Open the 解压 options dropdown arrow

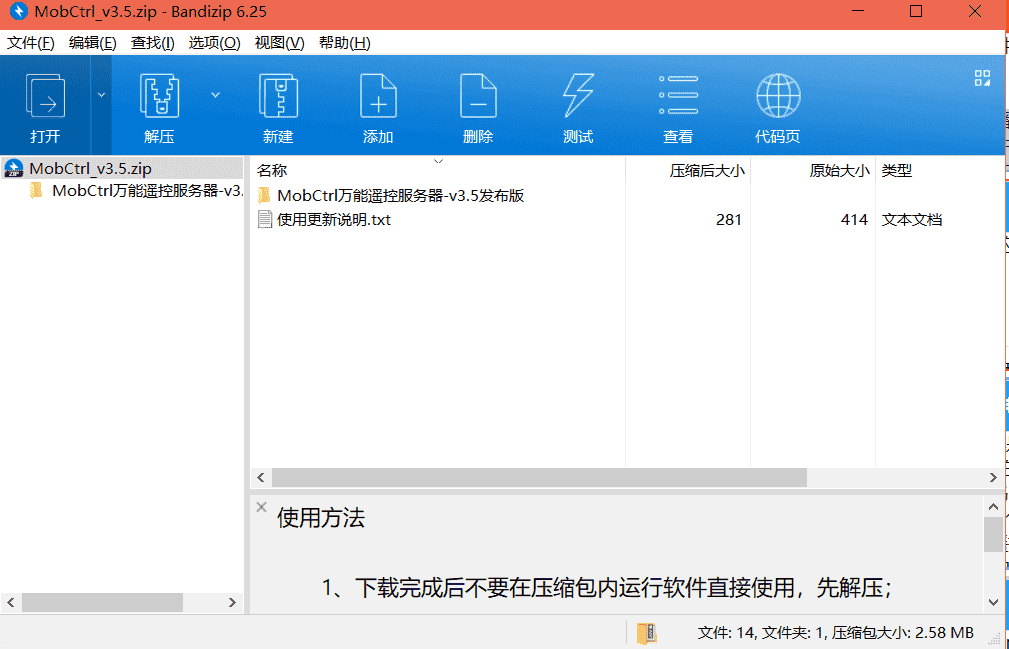(216, 95)
